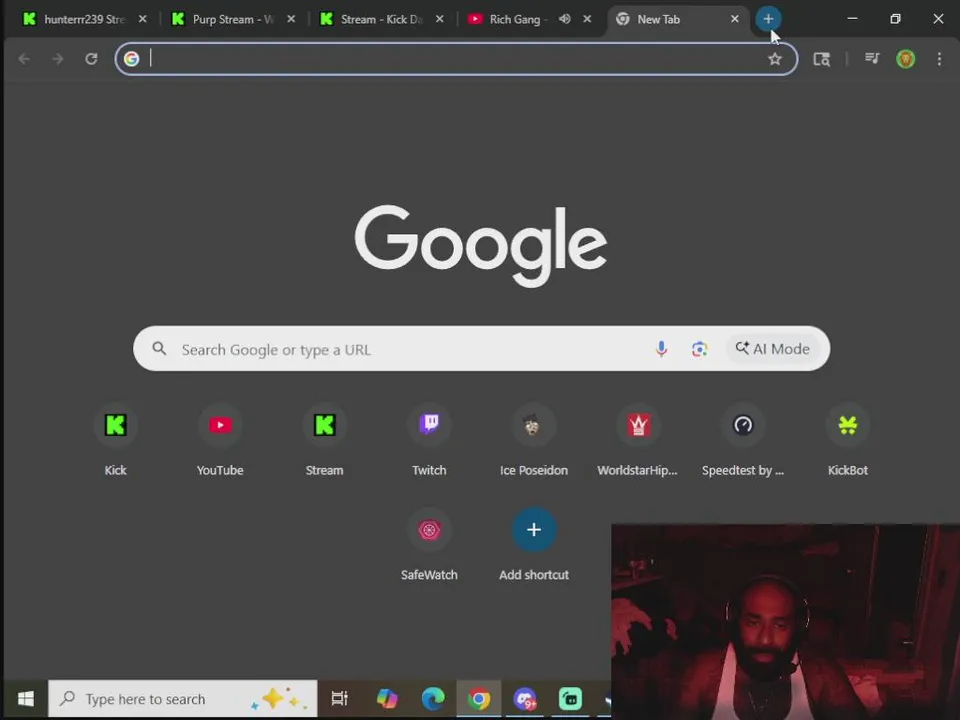Open the media controls toolbar icon
Image resolution: width=960 pixels, height=720 pixels.
point(872,59)
